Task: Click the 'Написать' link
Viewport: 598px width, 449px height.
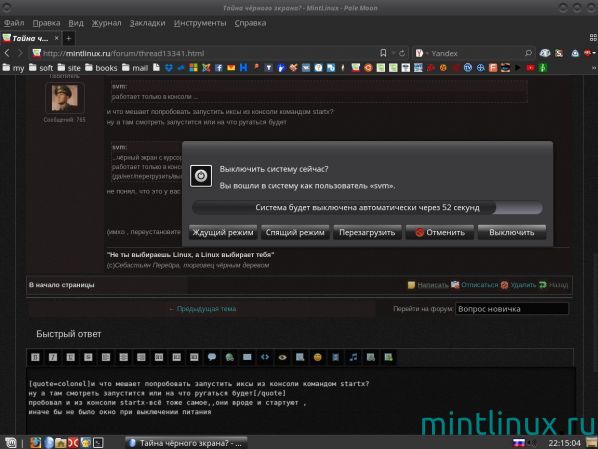Action: pos(432,285)
